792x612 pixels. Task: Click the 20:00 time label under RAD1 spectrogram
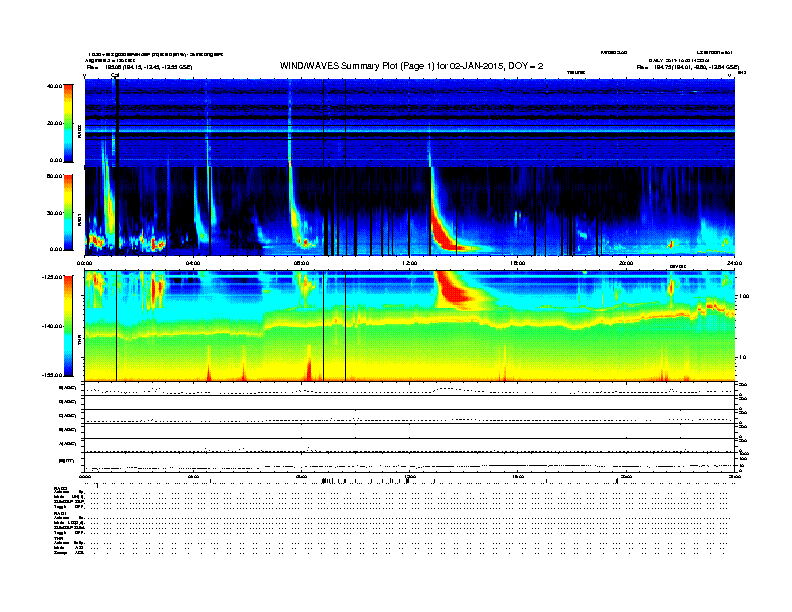[626, 263]
